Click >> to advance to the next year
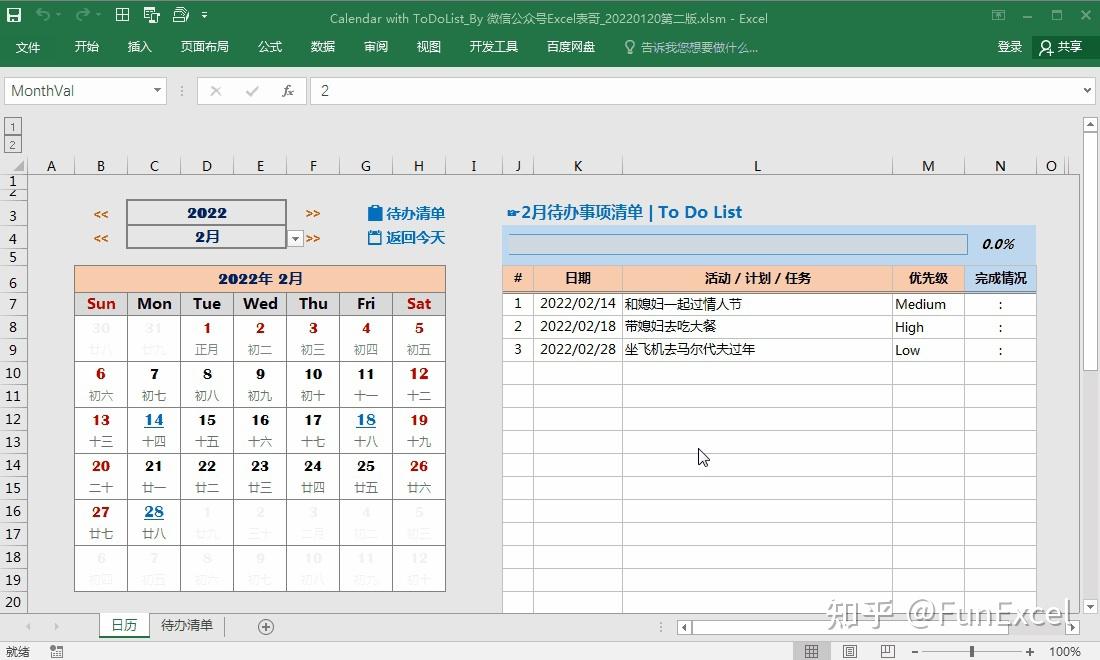 [312, 212]
